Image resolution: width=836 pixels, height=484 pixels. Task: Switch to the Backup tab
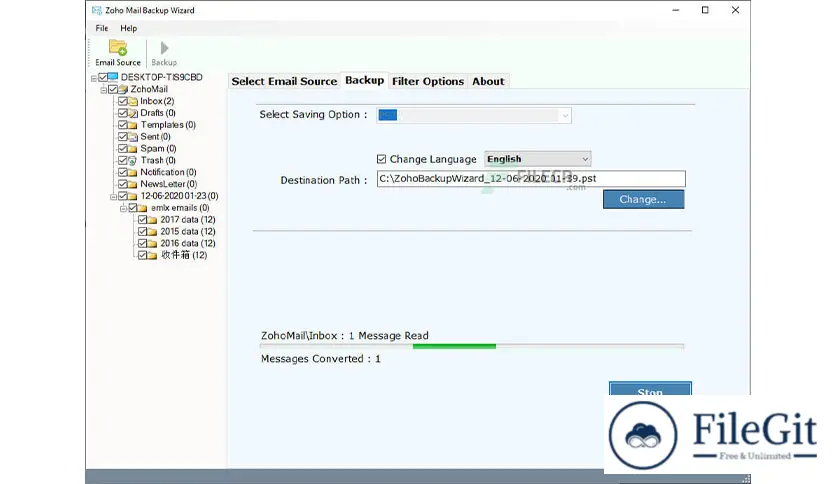point(365,80)
